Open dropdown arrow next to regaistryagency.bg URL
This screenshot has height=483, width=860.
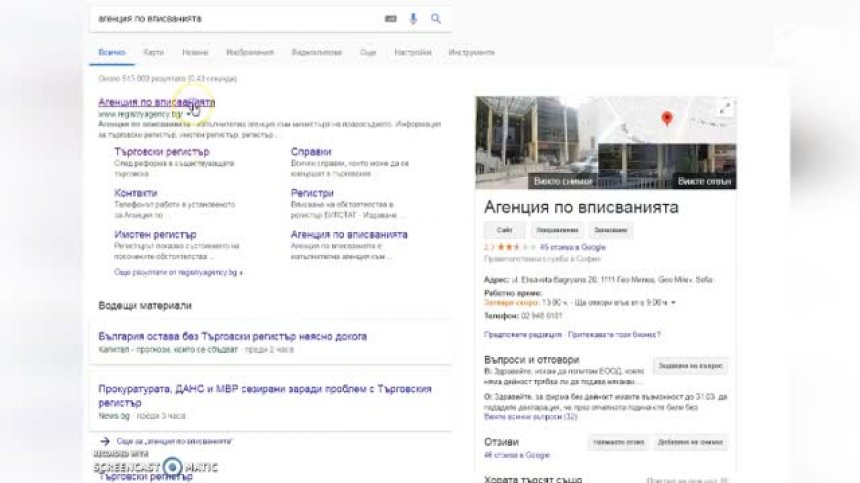tap(188, 114)
